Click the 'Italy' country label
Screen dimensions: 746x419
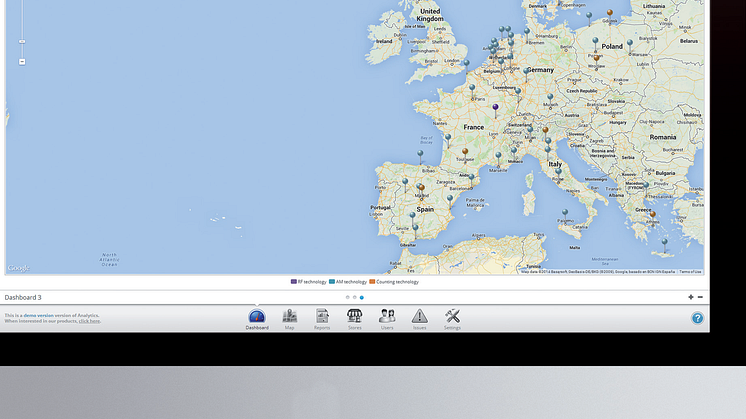555,164
